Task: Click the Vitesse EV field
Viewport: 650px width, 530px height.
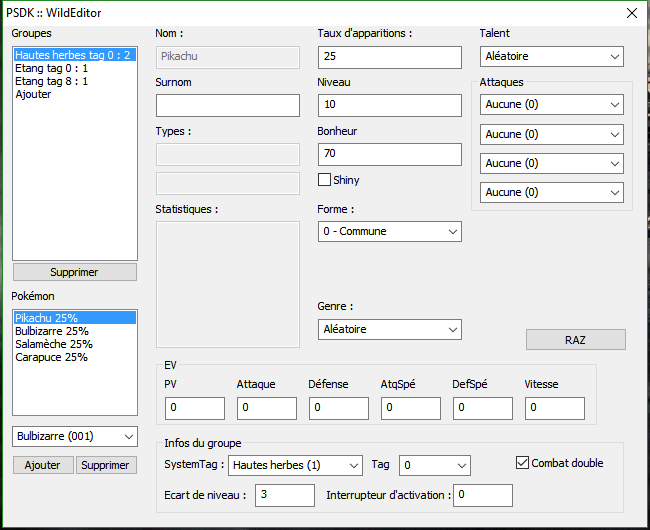Action: point(555,408)
